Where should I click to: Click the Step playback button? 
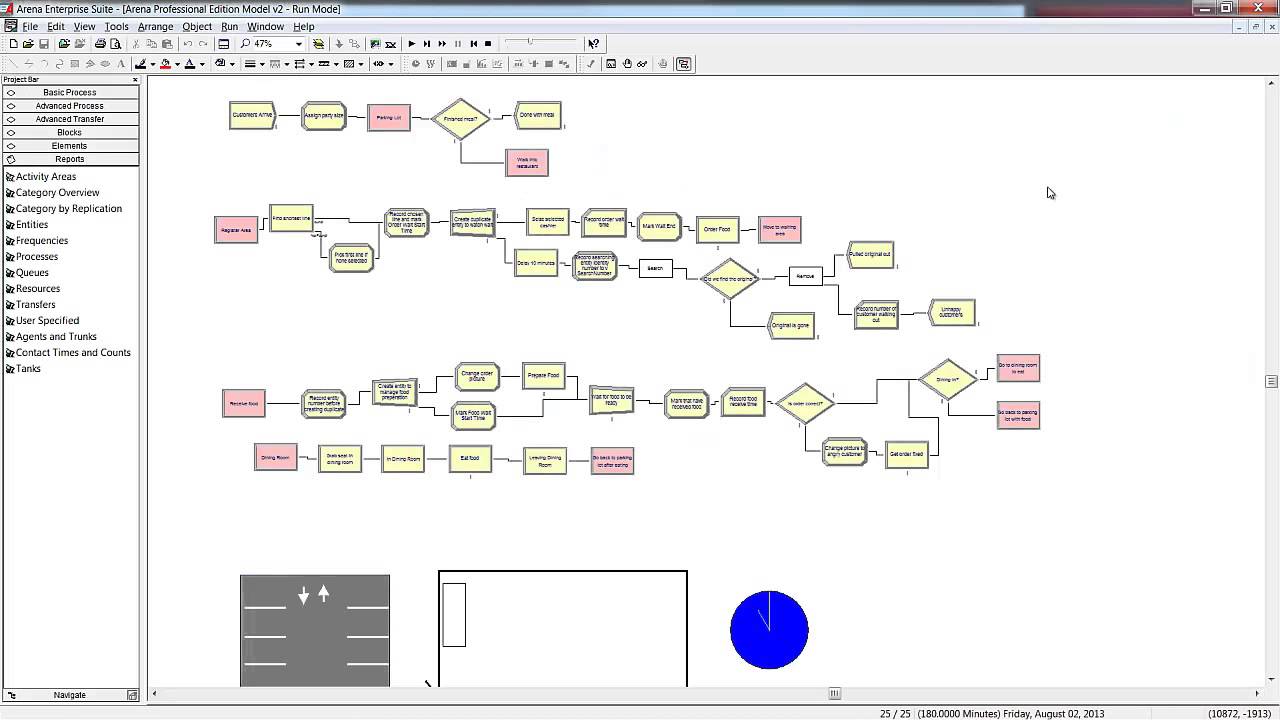(x=427, y=44)
